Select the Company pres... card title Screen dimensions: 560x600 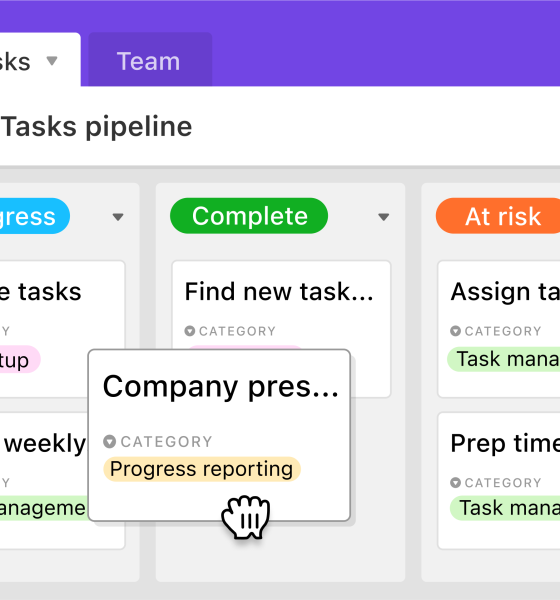pyautogui.click(x=220, y=386)
